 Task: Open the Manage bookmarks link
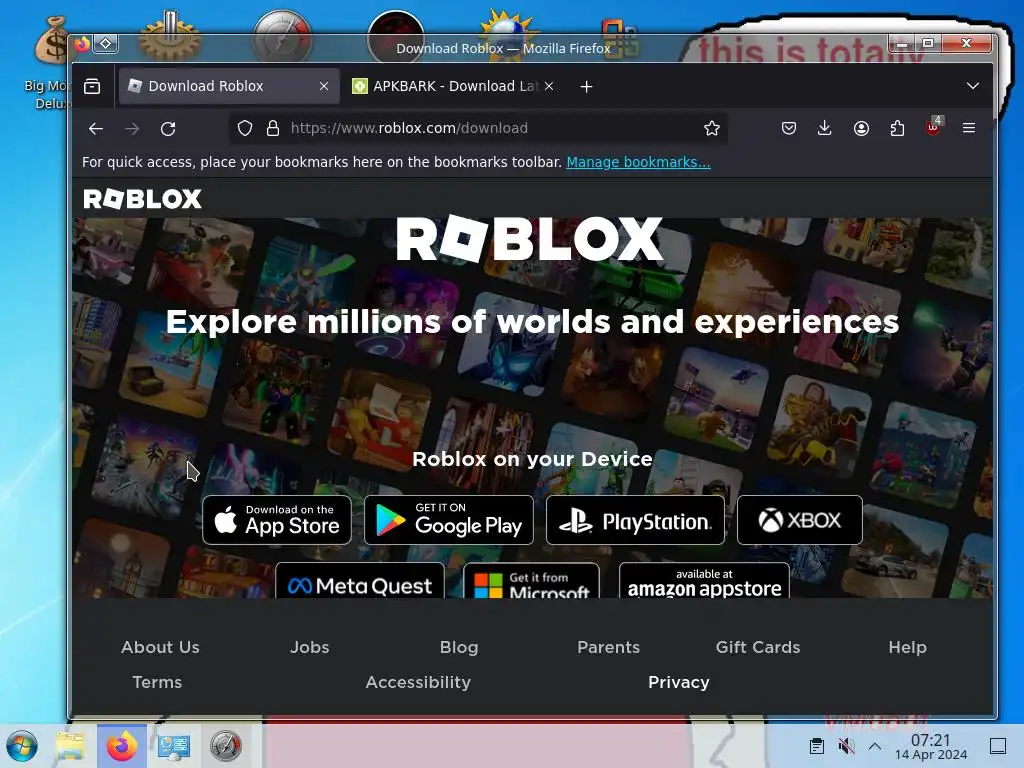pos(638,162)
